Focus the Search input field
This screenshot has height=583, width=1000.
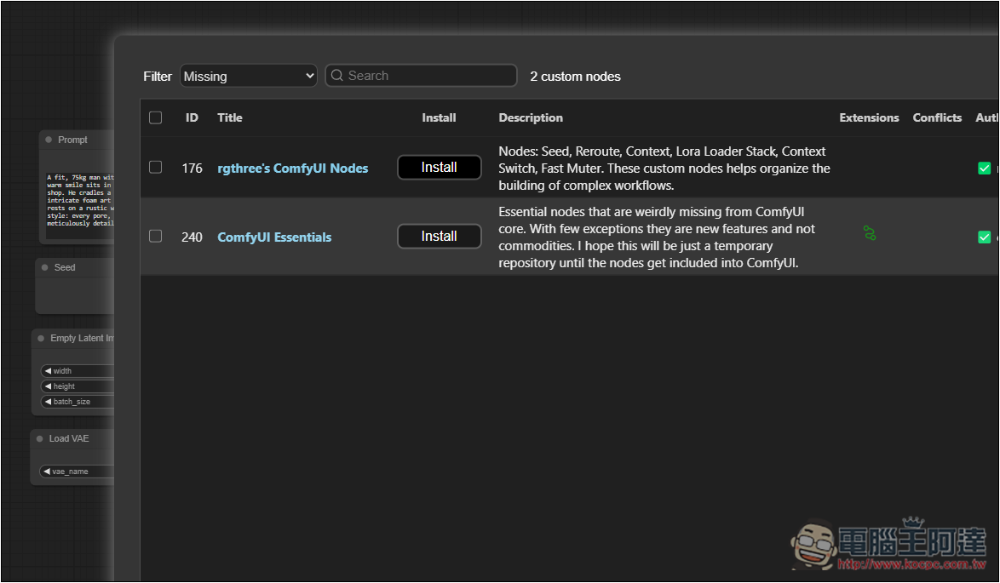coord(421,75)
